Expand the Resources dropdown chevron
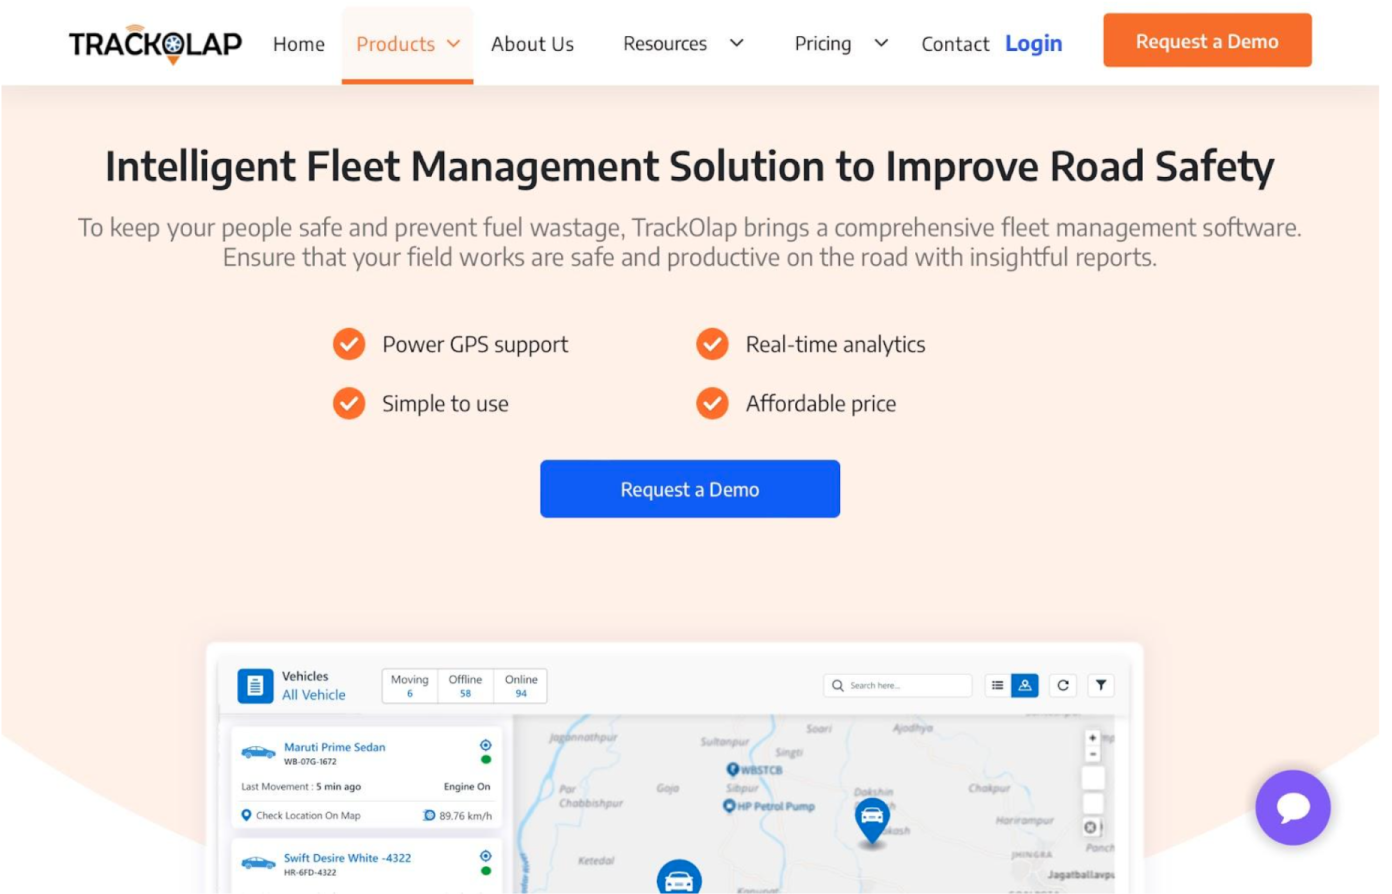 (737, 43)
